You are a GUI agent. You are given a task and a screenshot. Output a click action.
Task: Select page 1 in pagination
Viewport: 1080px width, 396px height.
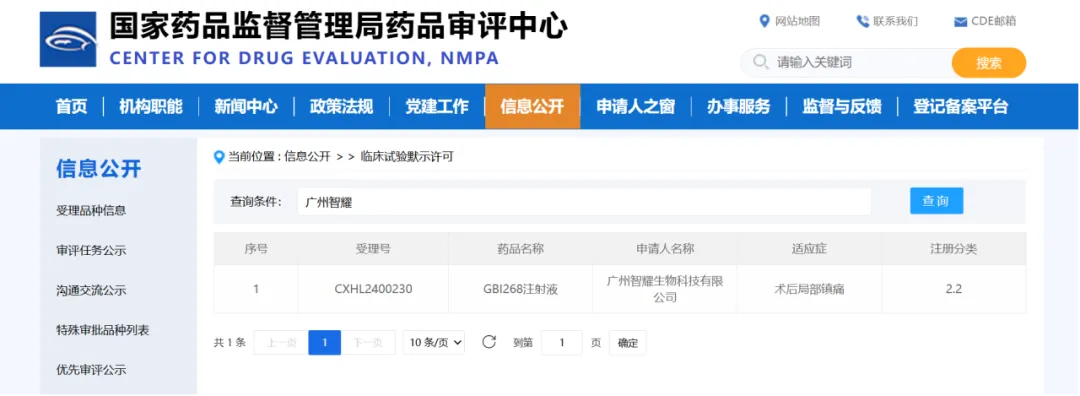pyautogui.click(x=324, y=342)
